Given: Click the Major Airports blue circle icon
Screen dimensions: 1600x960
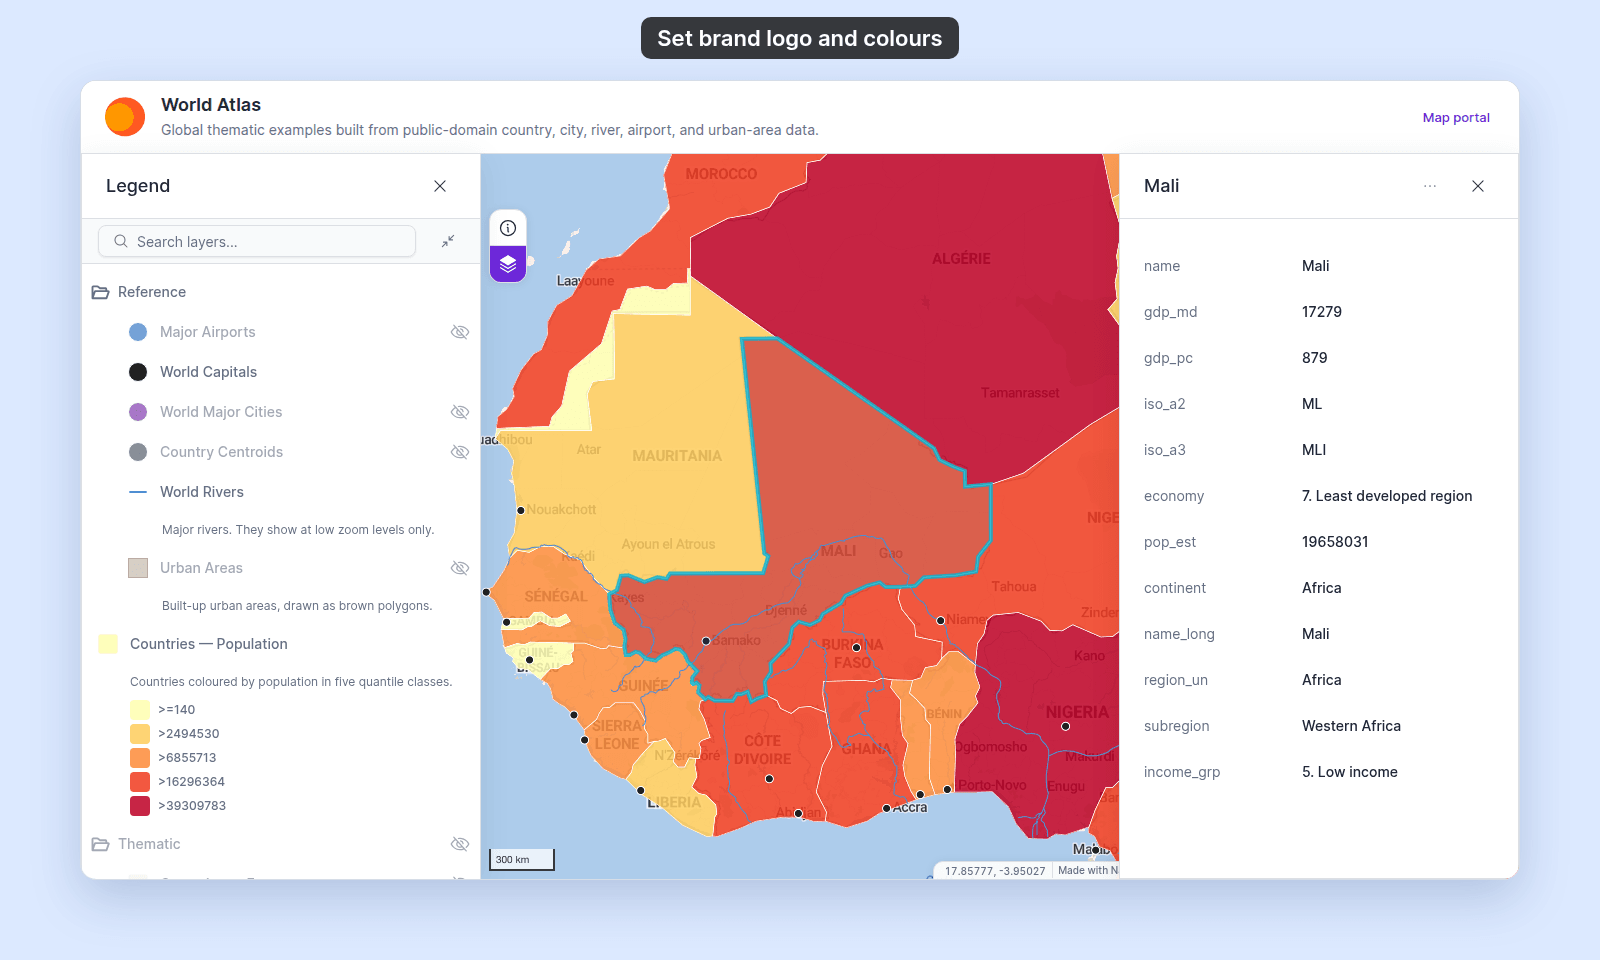Looking at the screenshot, I should coord(138,332).
